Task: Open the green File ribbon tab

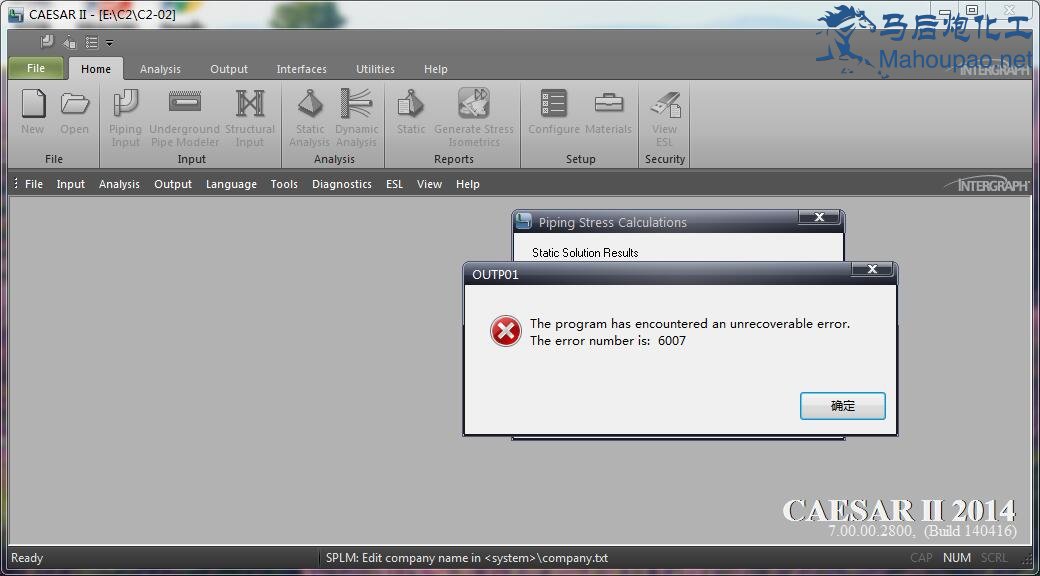Action: [36, 68]
